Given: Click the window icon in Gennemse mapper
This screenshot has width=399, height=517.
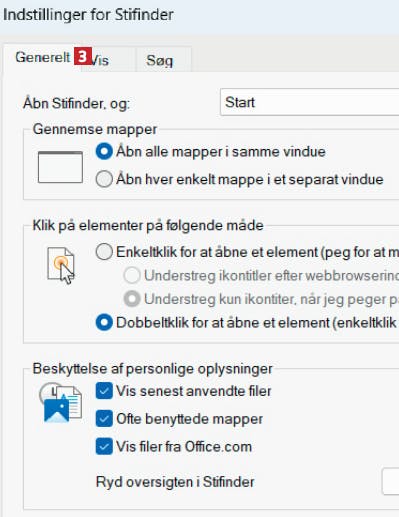Looking at the screenshot, I should pos(60,167).
